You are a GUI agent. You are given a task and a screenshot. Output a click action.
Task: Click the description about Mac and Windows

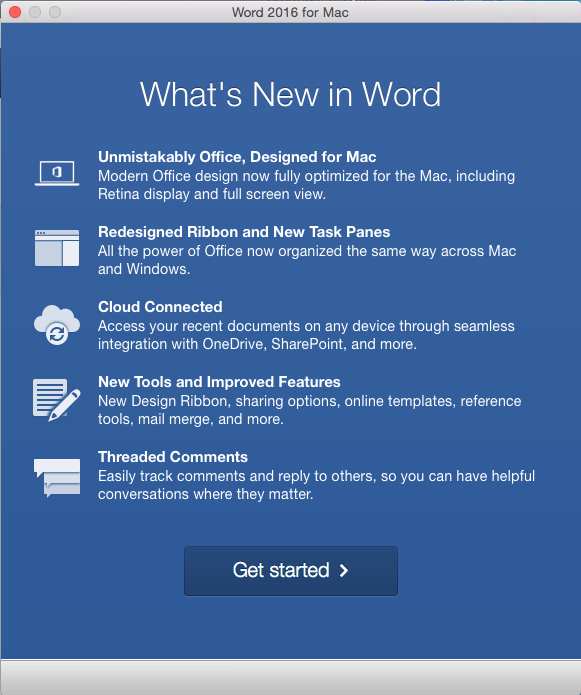[x=307, y=260]
